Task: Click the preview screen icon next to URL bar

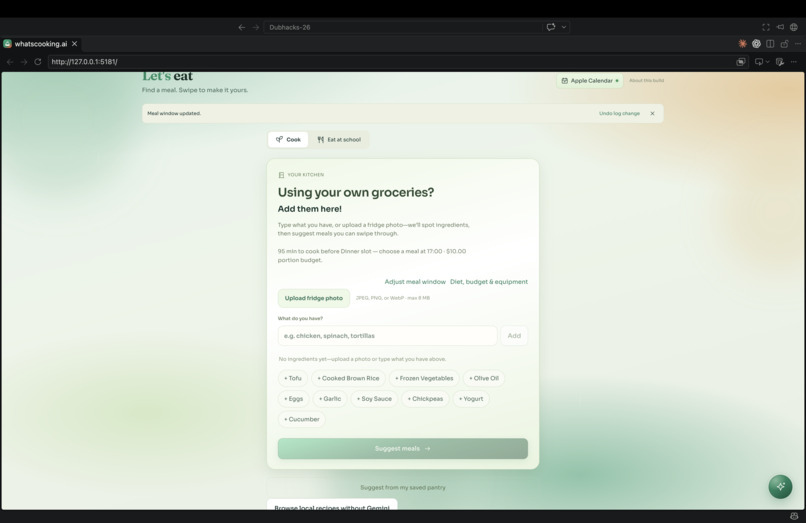Action: 759,62
